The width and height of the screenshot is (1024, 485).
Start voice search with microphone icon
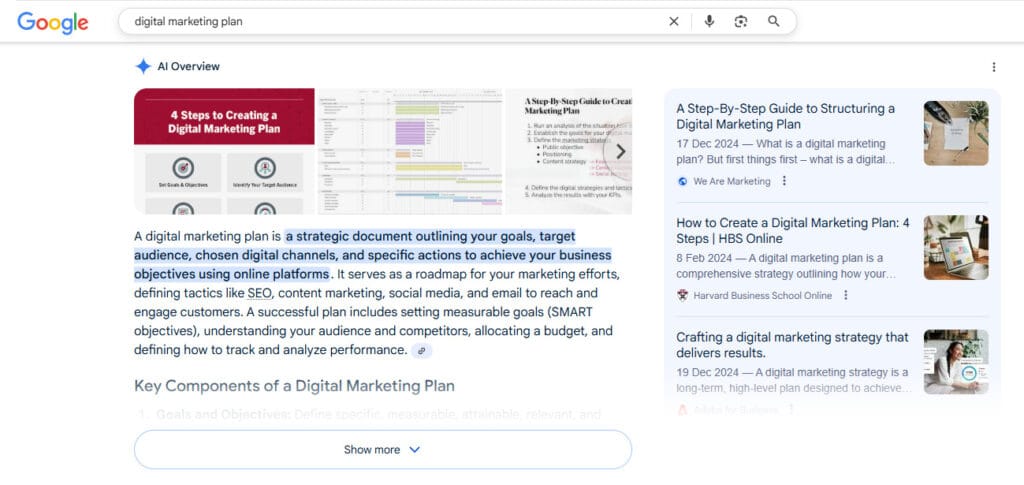(x=709, y=21)
